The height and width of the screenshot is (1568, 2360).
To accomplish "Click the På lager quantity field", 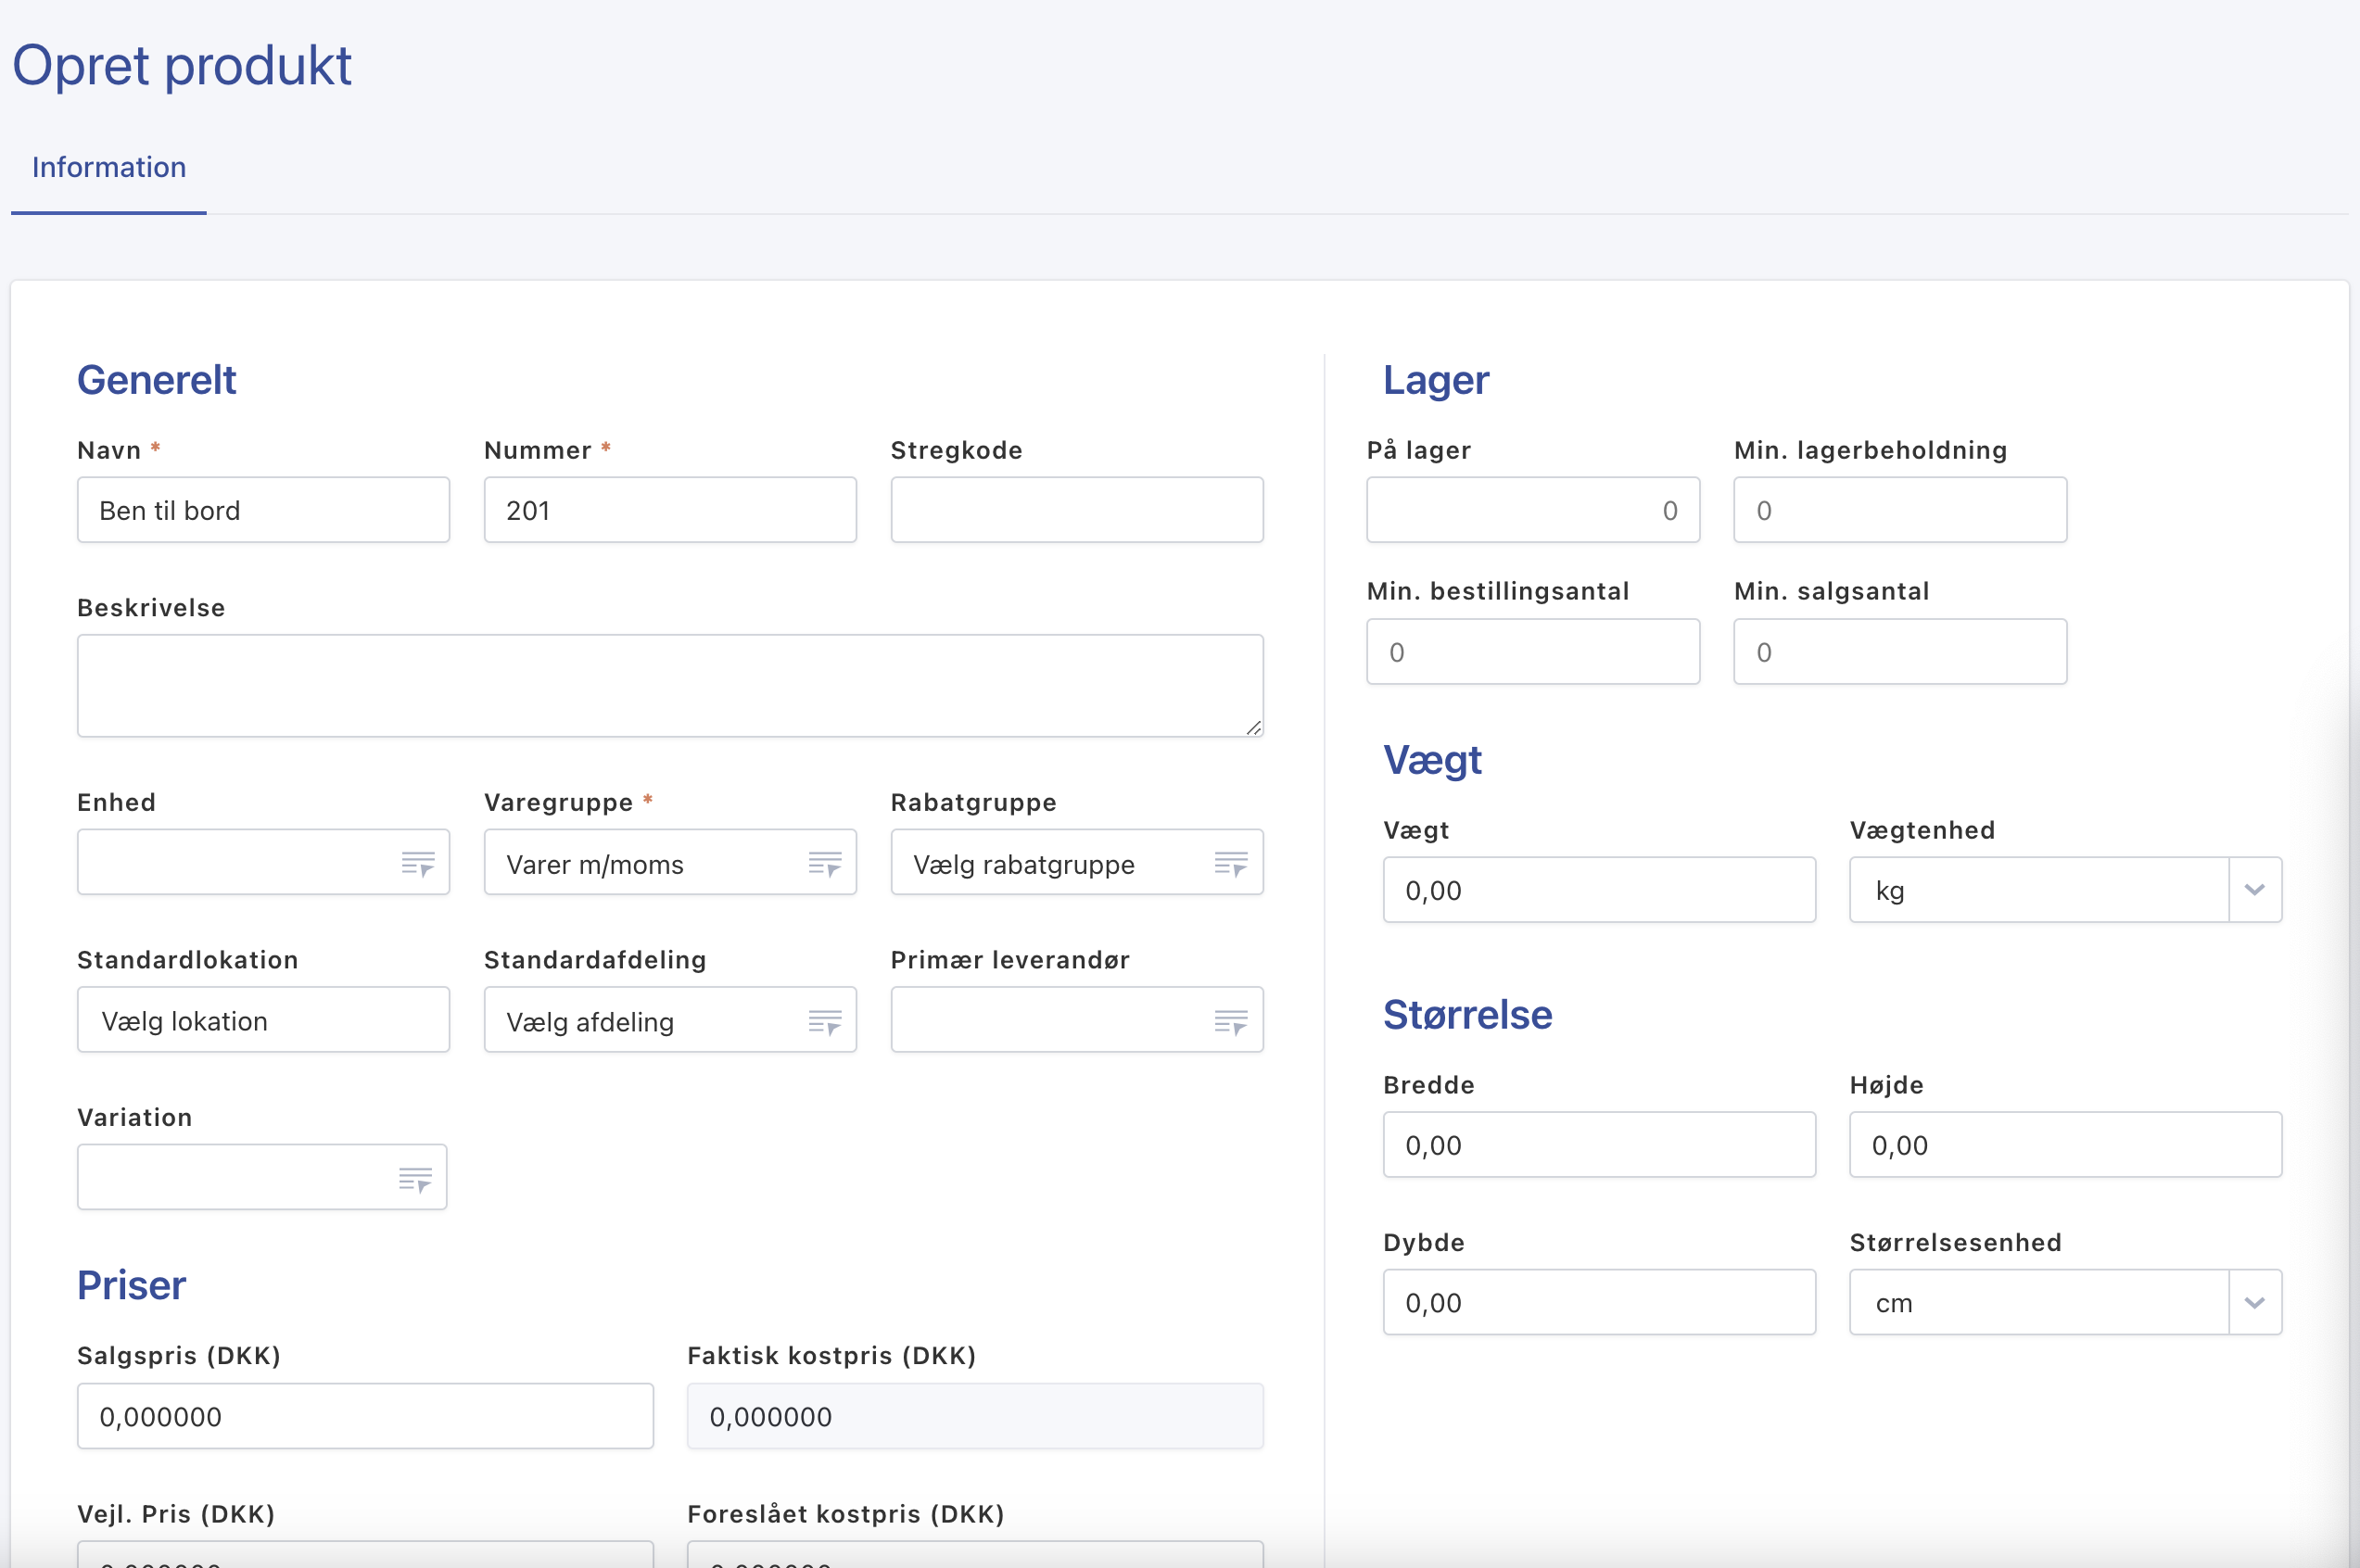I will coord(1532,510).
